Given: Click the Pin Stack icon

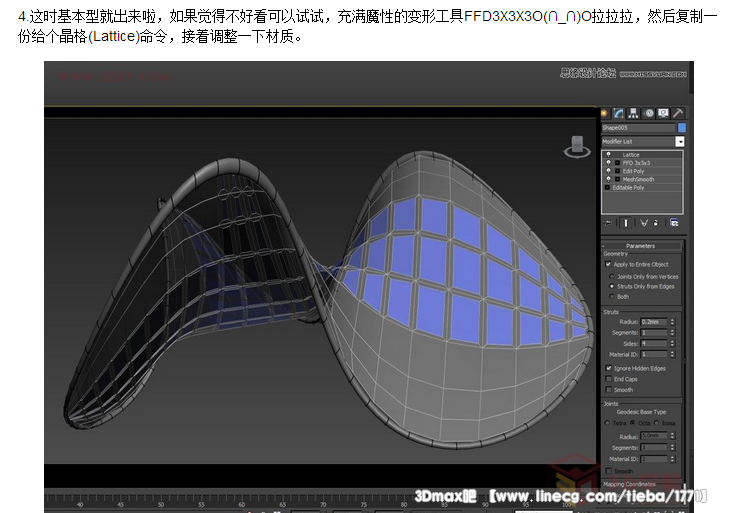Looking at the screenshot, I should point(608,222).
